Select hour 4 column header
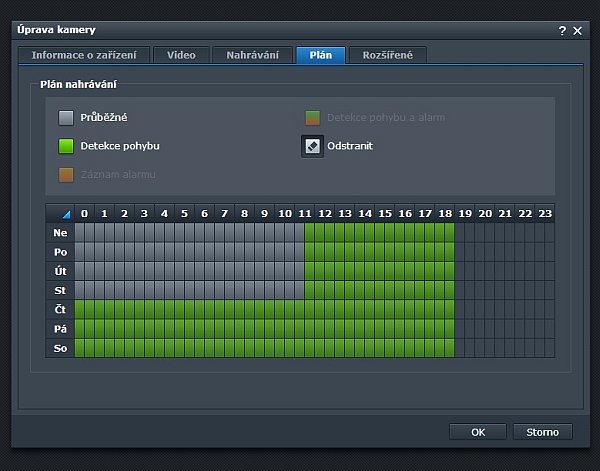 [x=165, y=213]
